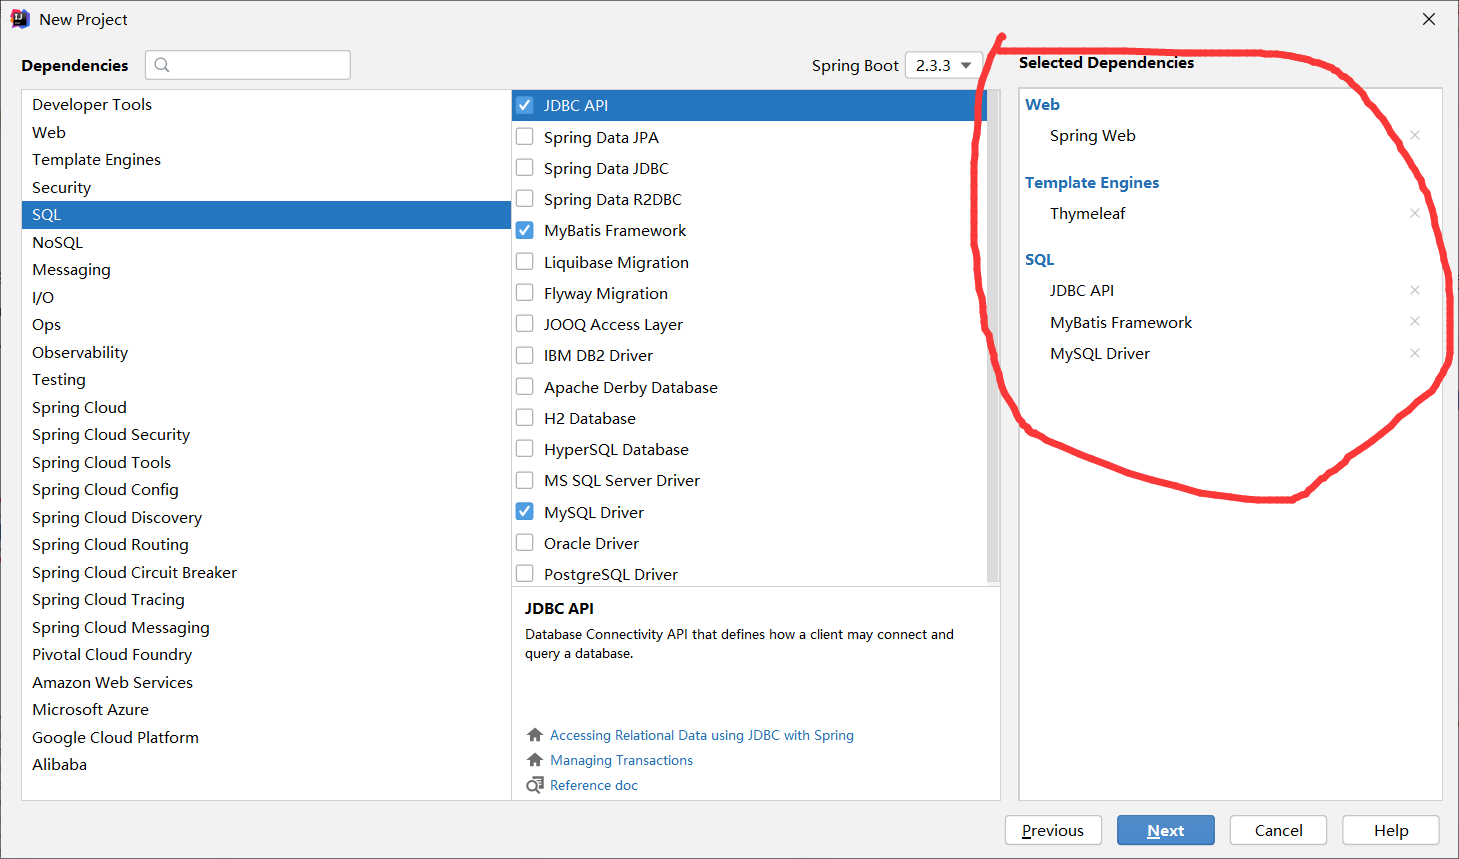
Task: Select the Spring Cloud Circuit Breaker category
Action: pos(266,572)
